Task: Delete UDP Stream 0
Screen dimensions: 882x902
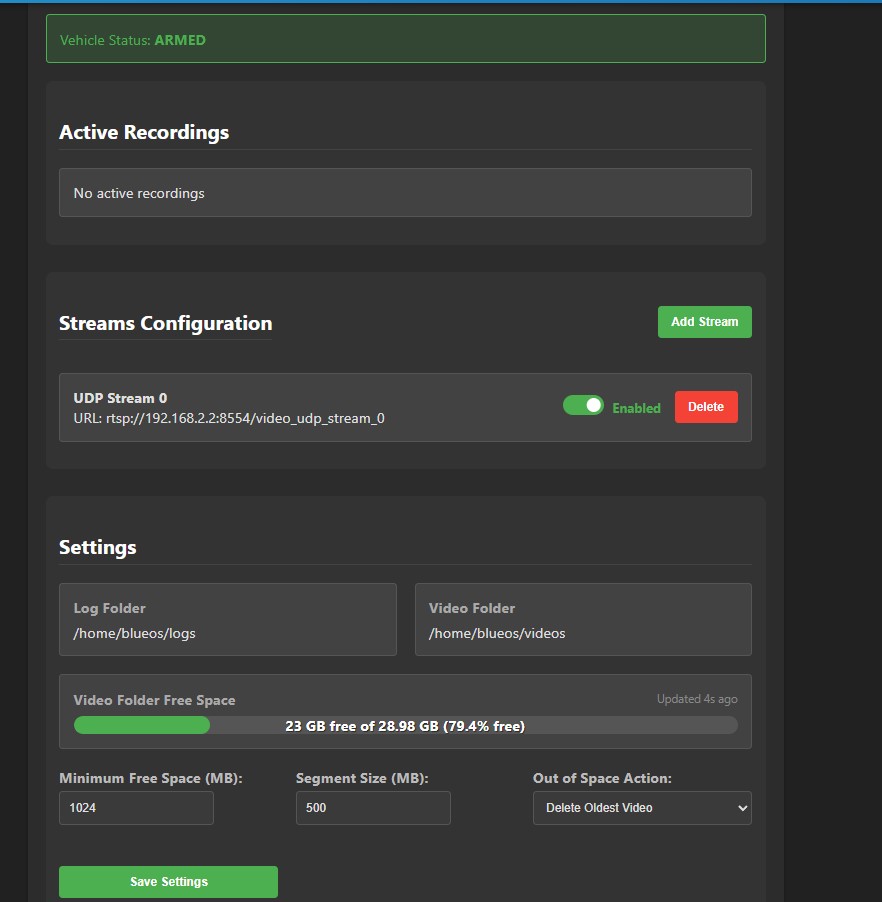Action: pos(706,407)
